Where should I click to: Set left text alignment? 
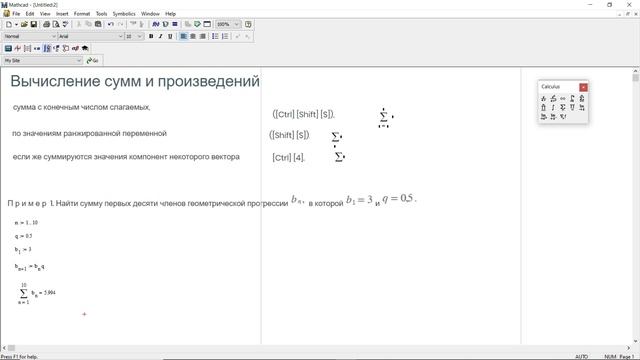tap(183, 36)
